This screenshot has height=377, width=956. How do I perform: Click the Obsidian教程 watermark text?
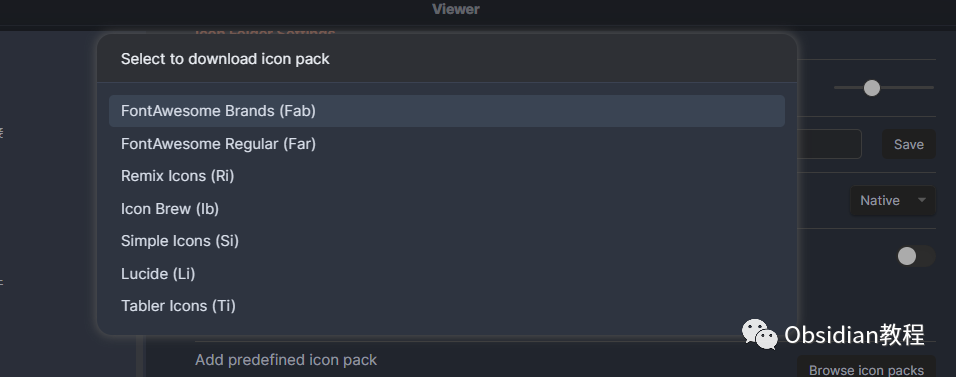[854, 334]
